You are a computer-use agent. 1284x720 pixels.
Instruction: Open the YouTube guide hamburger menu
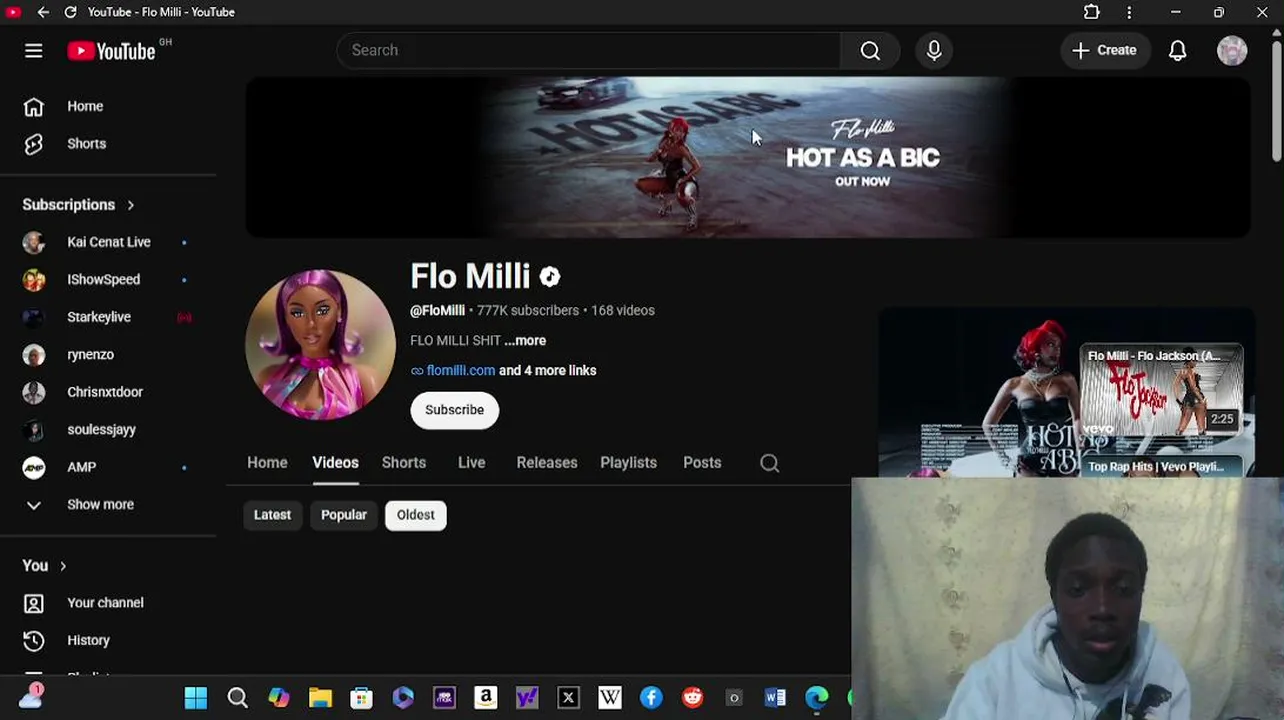(x=33, y=51)
